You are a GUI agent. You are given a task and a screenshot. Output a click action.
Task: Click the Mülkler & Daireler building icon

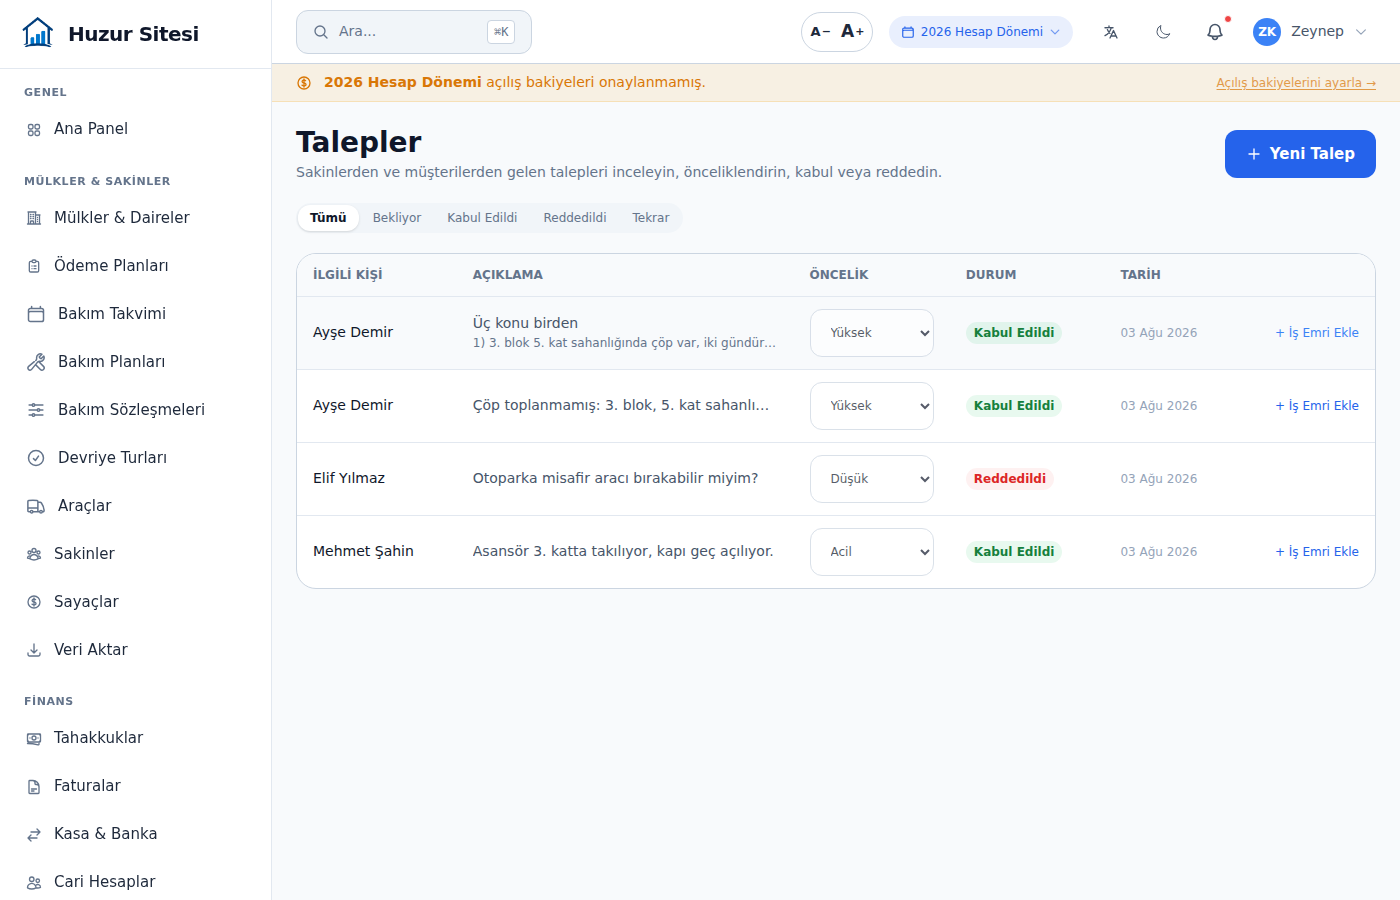point(34,218)
